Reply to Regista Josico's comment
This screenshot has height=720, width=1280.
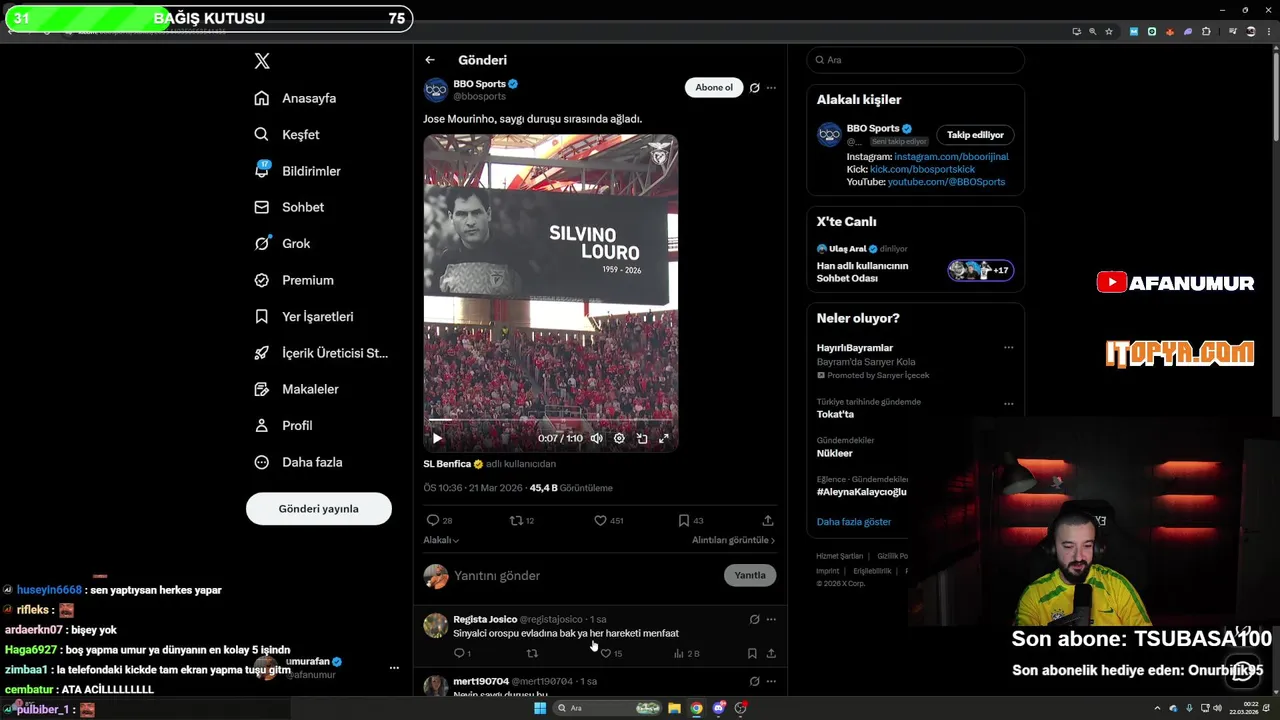click(x=462, y=653)
